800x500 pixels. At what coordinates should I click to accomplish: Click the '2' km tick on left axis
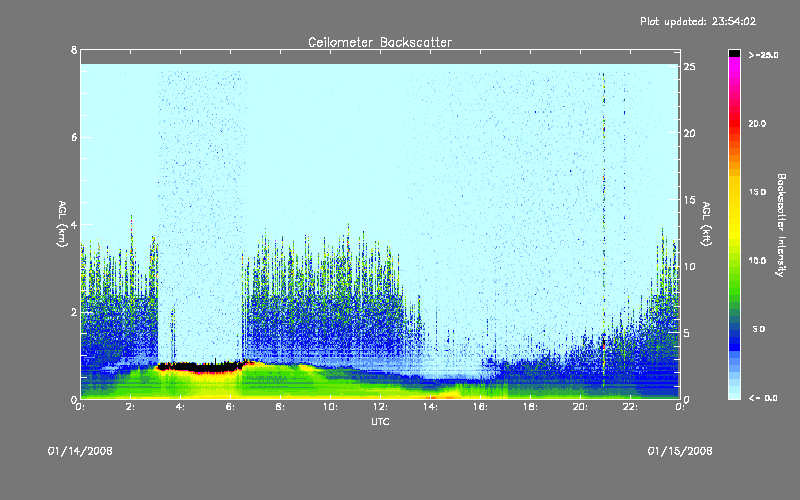point(74,312)
